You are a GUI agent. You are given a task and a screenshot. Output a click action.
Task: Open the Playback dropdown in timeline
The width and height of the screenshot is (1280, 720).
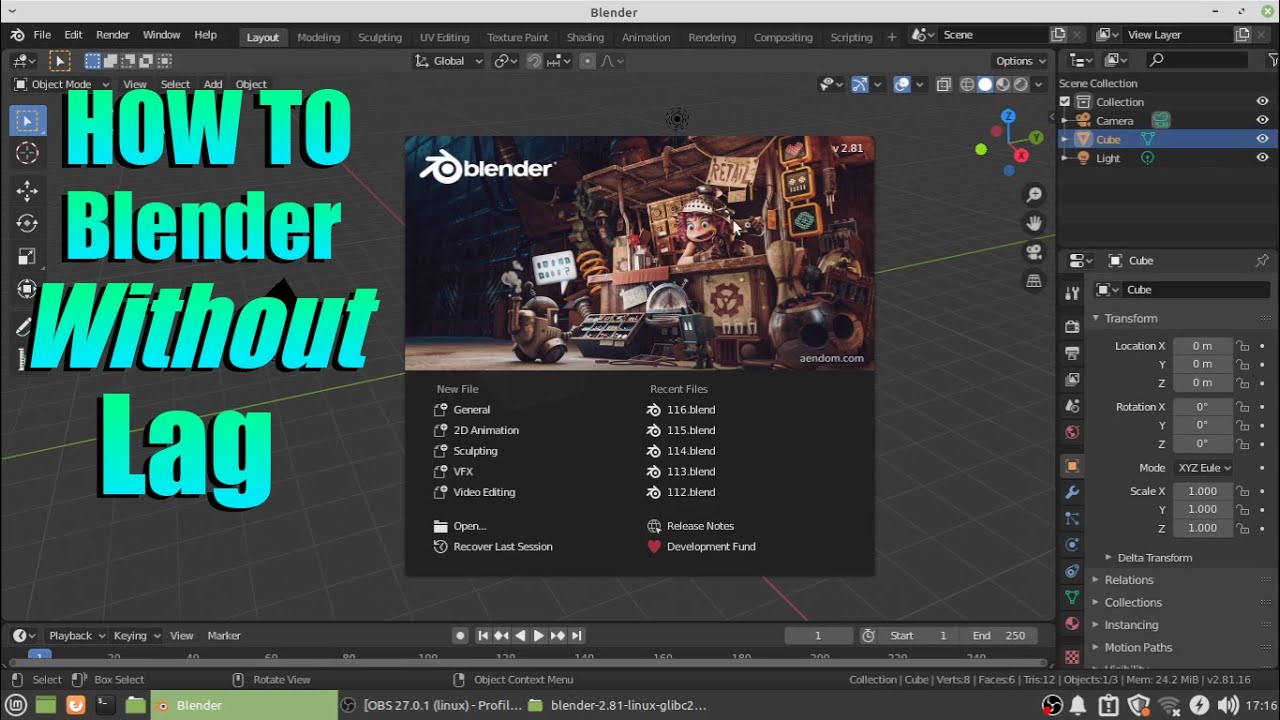pos(77,635)
